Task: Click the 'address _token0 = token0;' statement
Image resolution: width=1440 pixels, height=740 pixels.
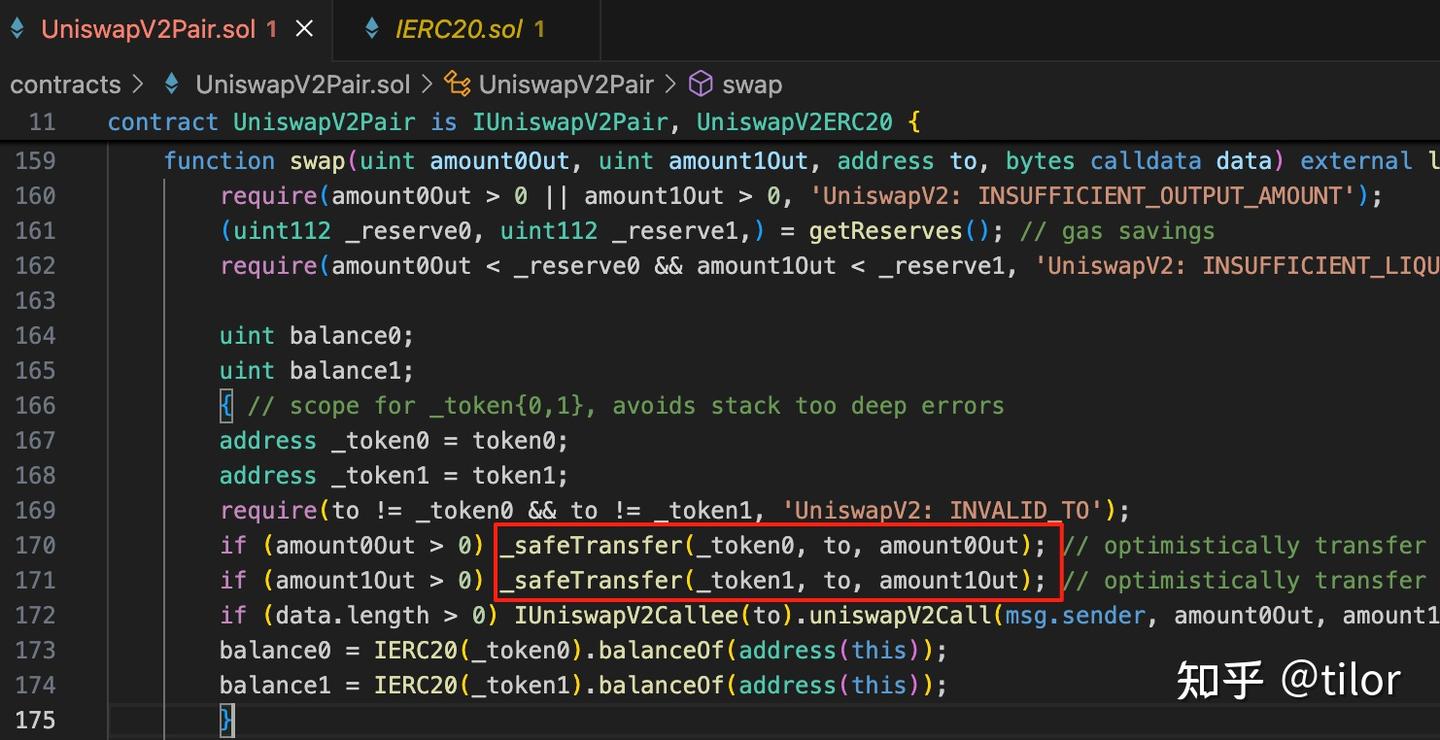Action: (394, 441)
